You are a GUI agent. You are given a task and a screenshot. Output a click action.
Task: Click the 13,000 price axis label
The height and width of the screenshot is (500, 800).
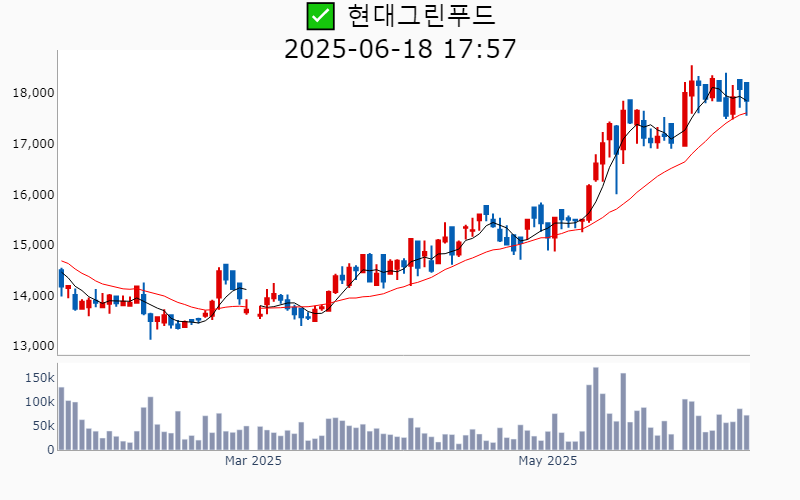pyautogui.click(x=34, y=346)
